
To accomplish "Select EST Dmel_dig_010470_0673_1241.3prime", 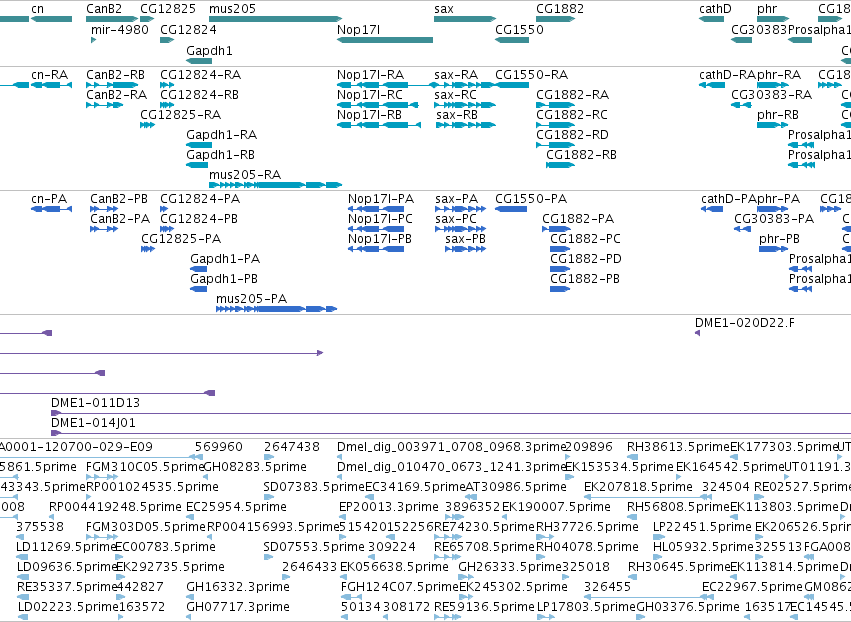I will [451, 467].
